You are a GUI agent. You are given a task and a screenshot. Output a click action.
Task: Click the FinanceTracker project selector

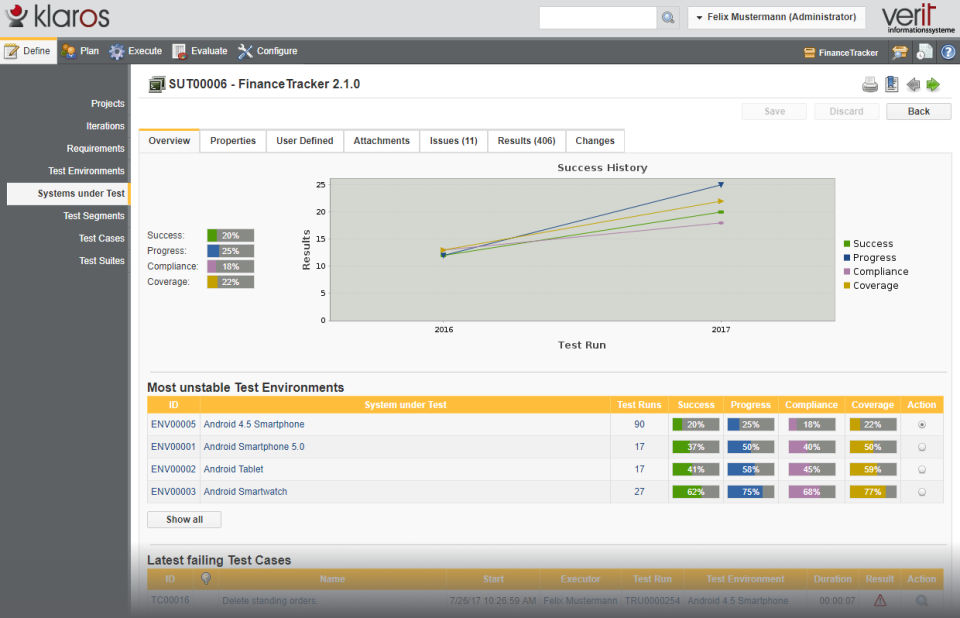tap(841, 53)
